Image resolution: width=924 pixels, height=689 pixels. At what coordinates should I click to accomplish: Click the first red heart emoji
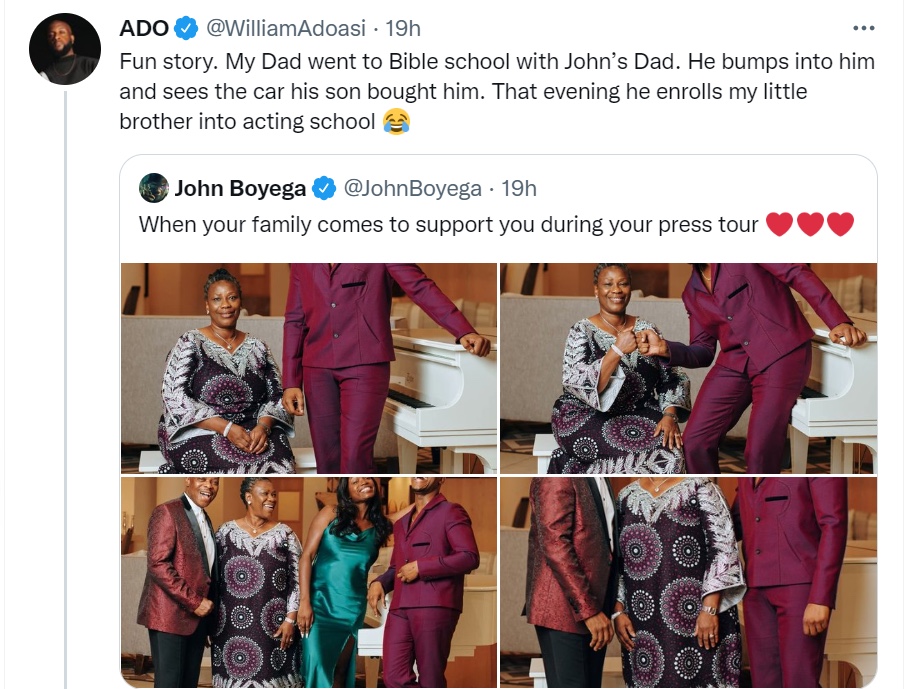coord(779,225)
